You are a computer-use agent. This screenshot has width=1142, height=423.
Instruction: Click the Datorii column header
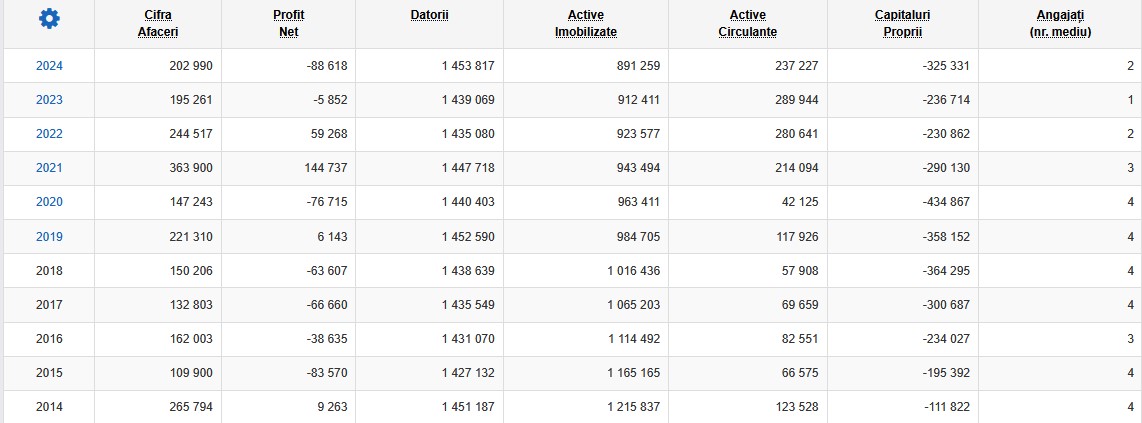tap(430, 15)
